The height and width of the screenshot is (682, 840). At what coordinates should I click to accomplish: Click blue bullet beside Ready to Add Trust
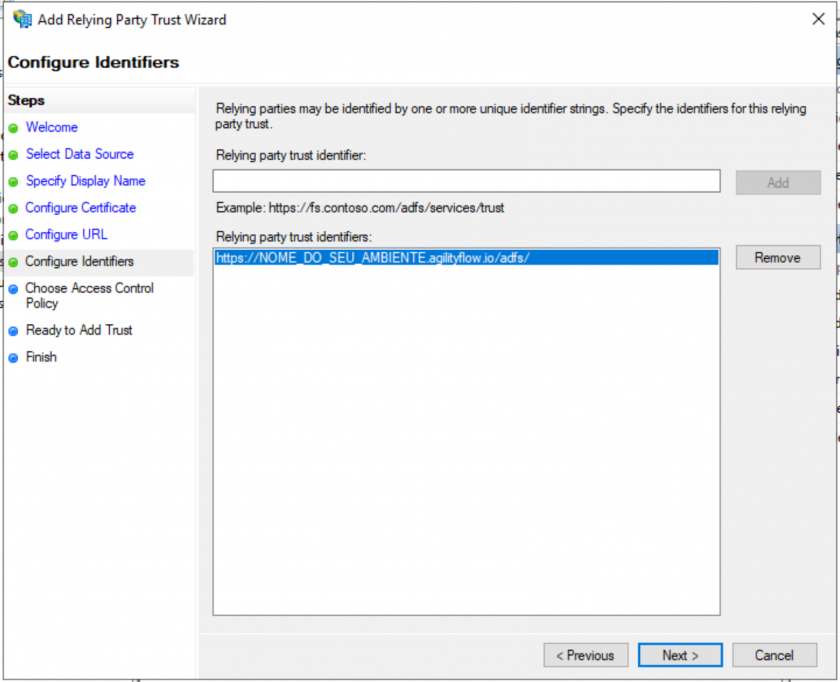point(14,331)
